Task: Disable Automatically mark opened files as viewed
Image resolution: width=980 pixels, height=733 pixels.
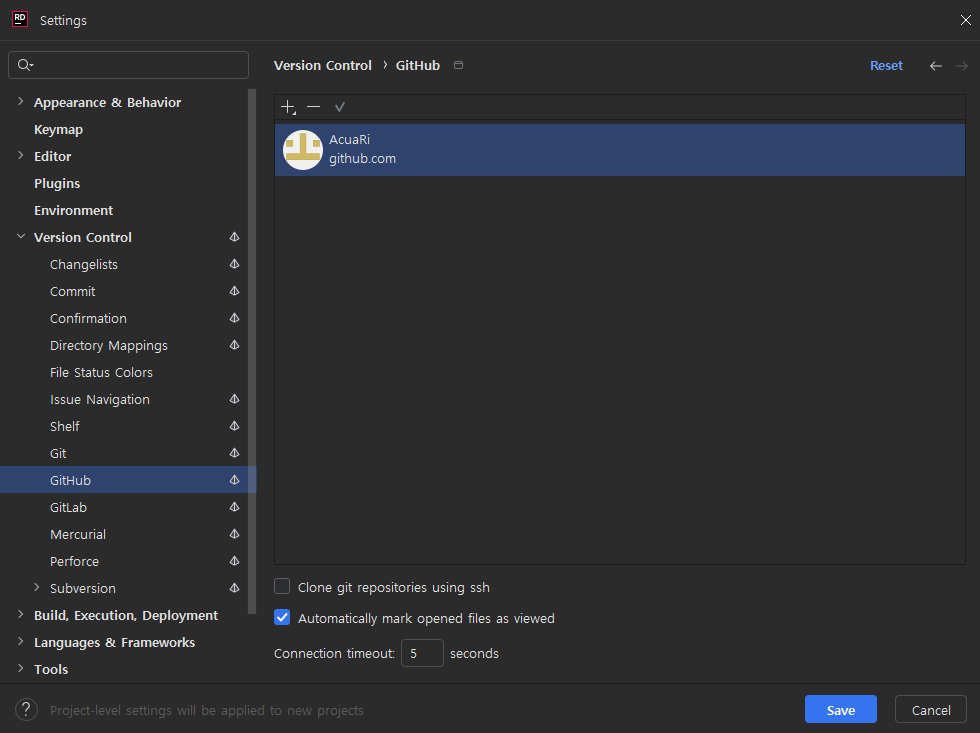Action: coord(282,618)
